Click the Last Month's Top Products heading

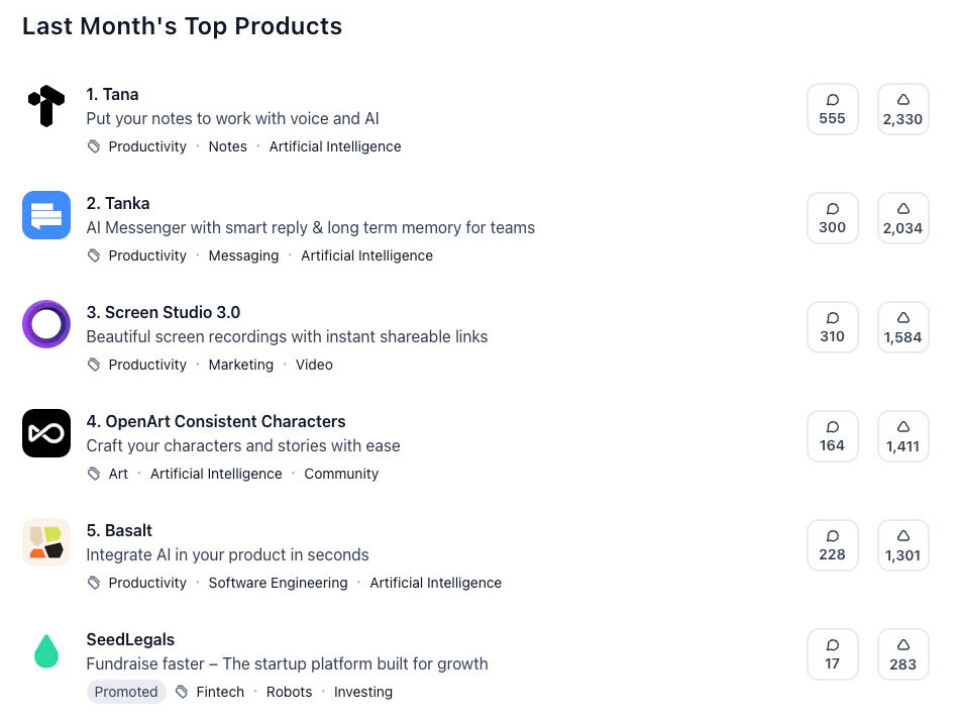(x=181, y=26)
